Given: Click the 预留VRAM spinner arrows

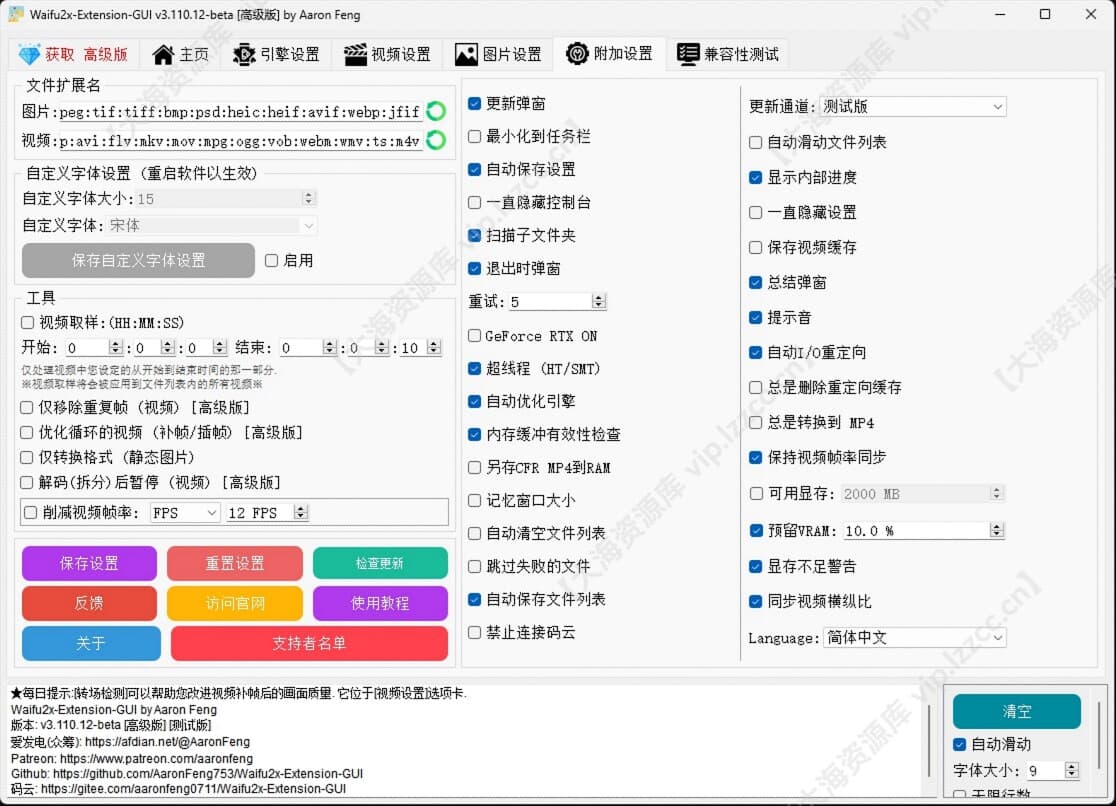Looking at the screenshot, I should (996, 531).
